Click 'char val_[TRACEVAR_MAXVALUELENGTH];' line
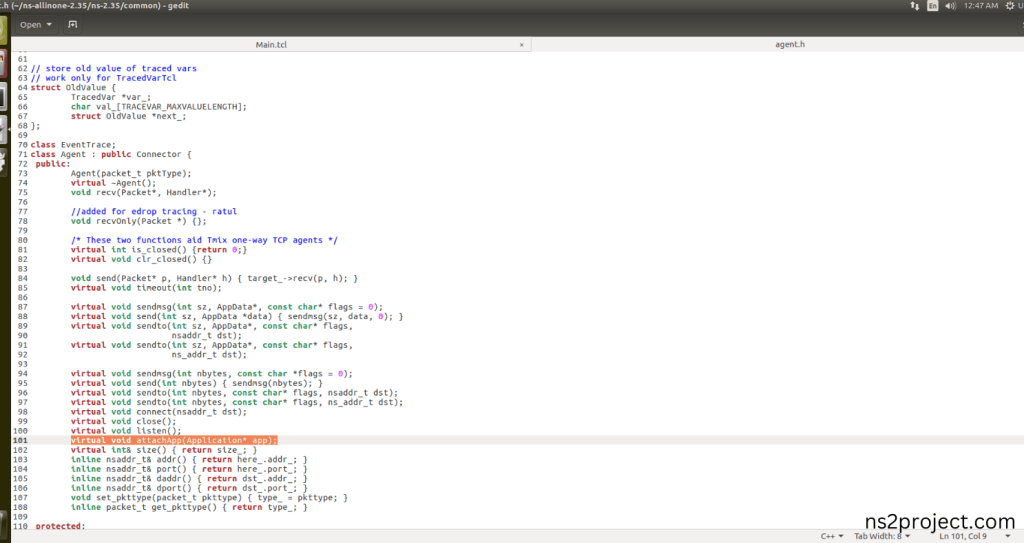 (x=159, y=107)
